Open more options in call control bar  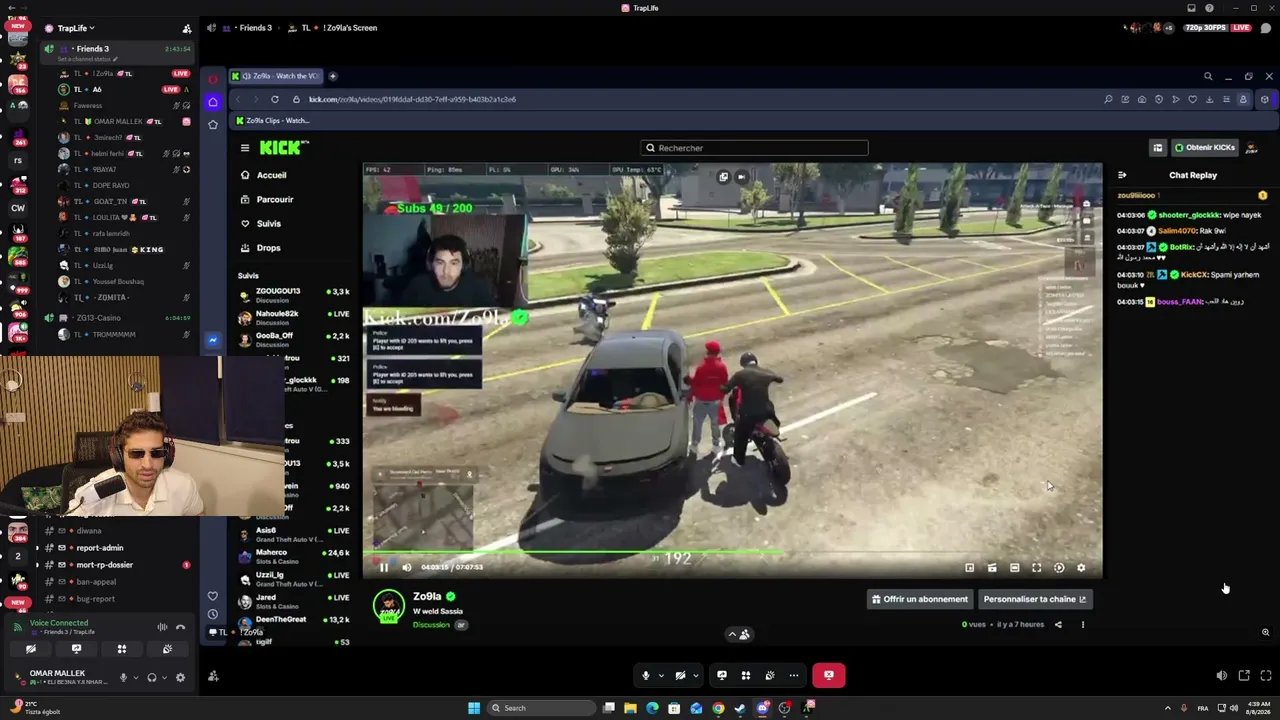[x=794, y=676]
